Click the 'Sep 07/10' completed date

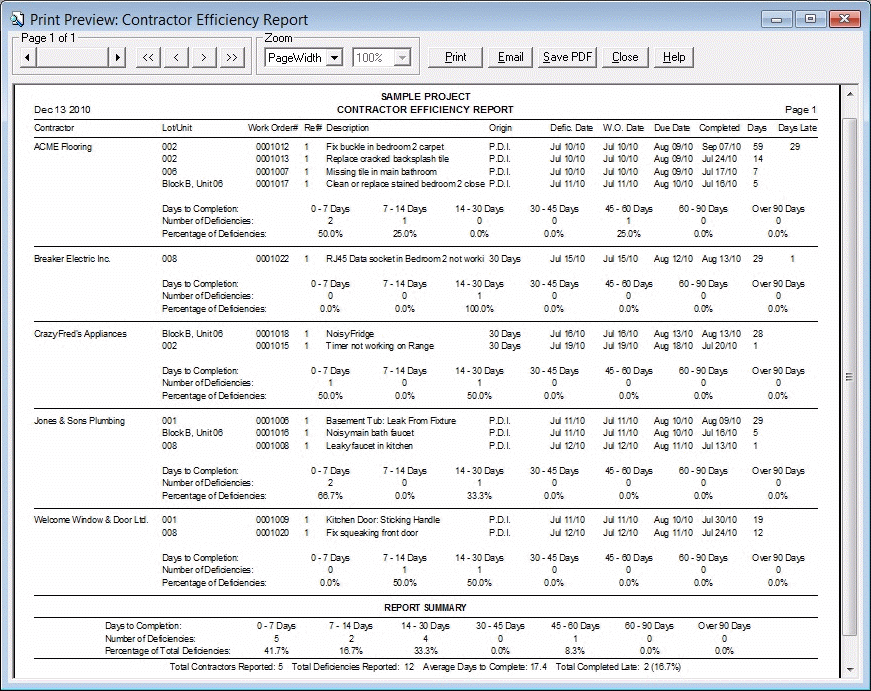(722, 147)
